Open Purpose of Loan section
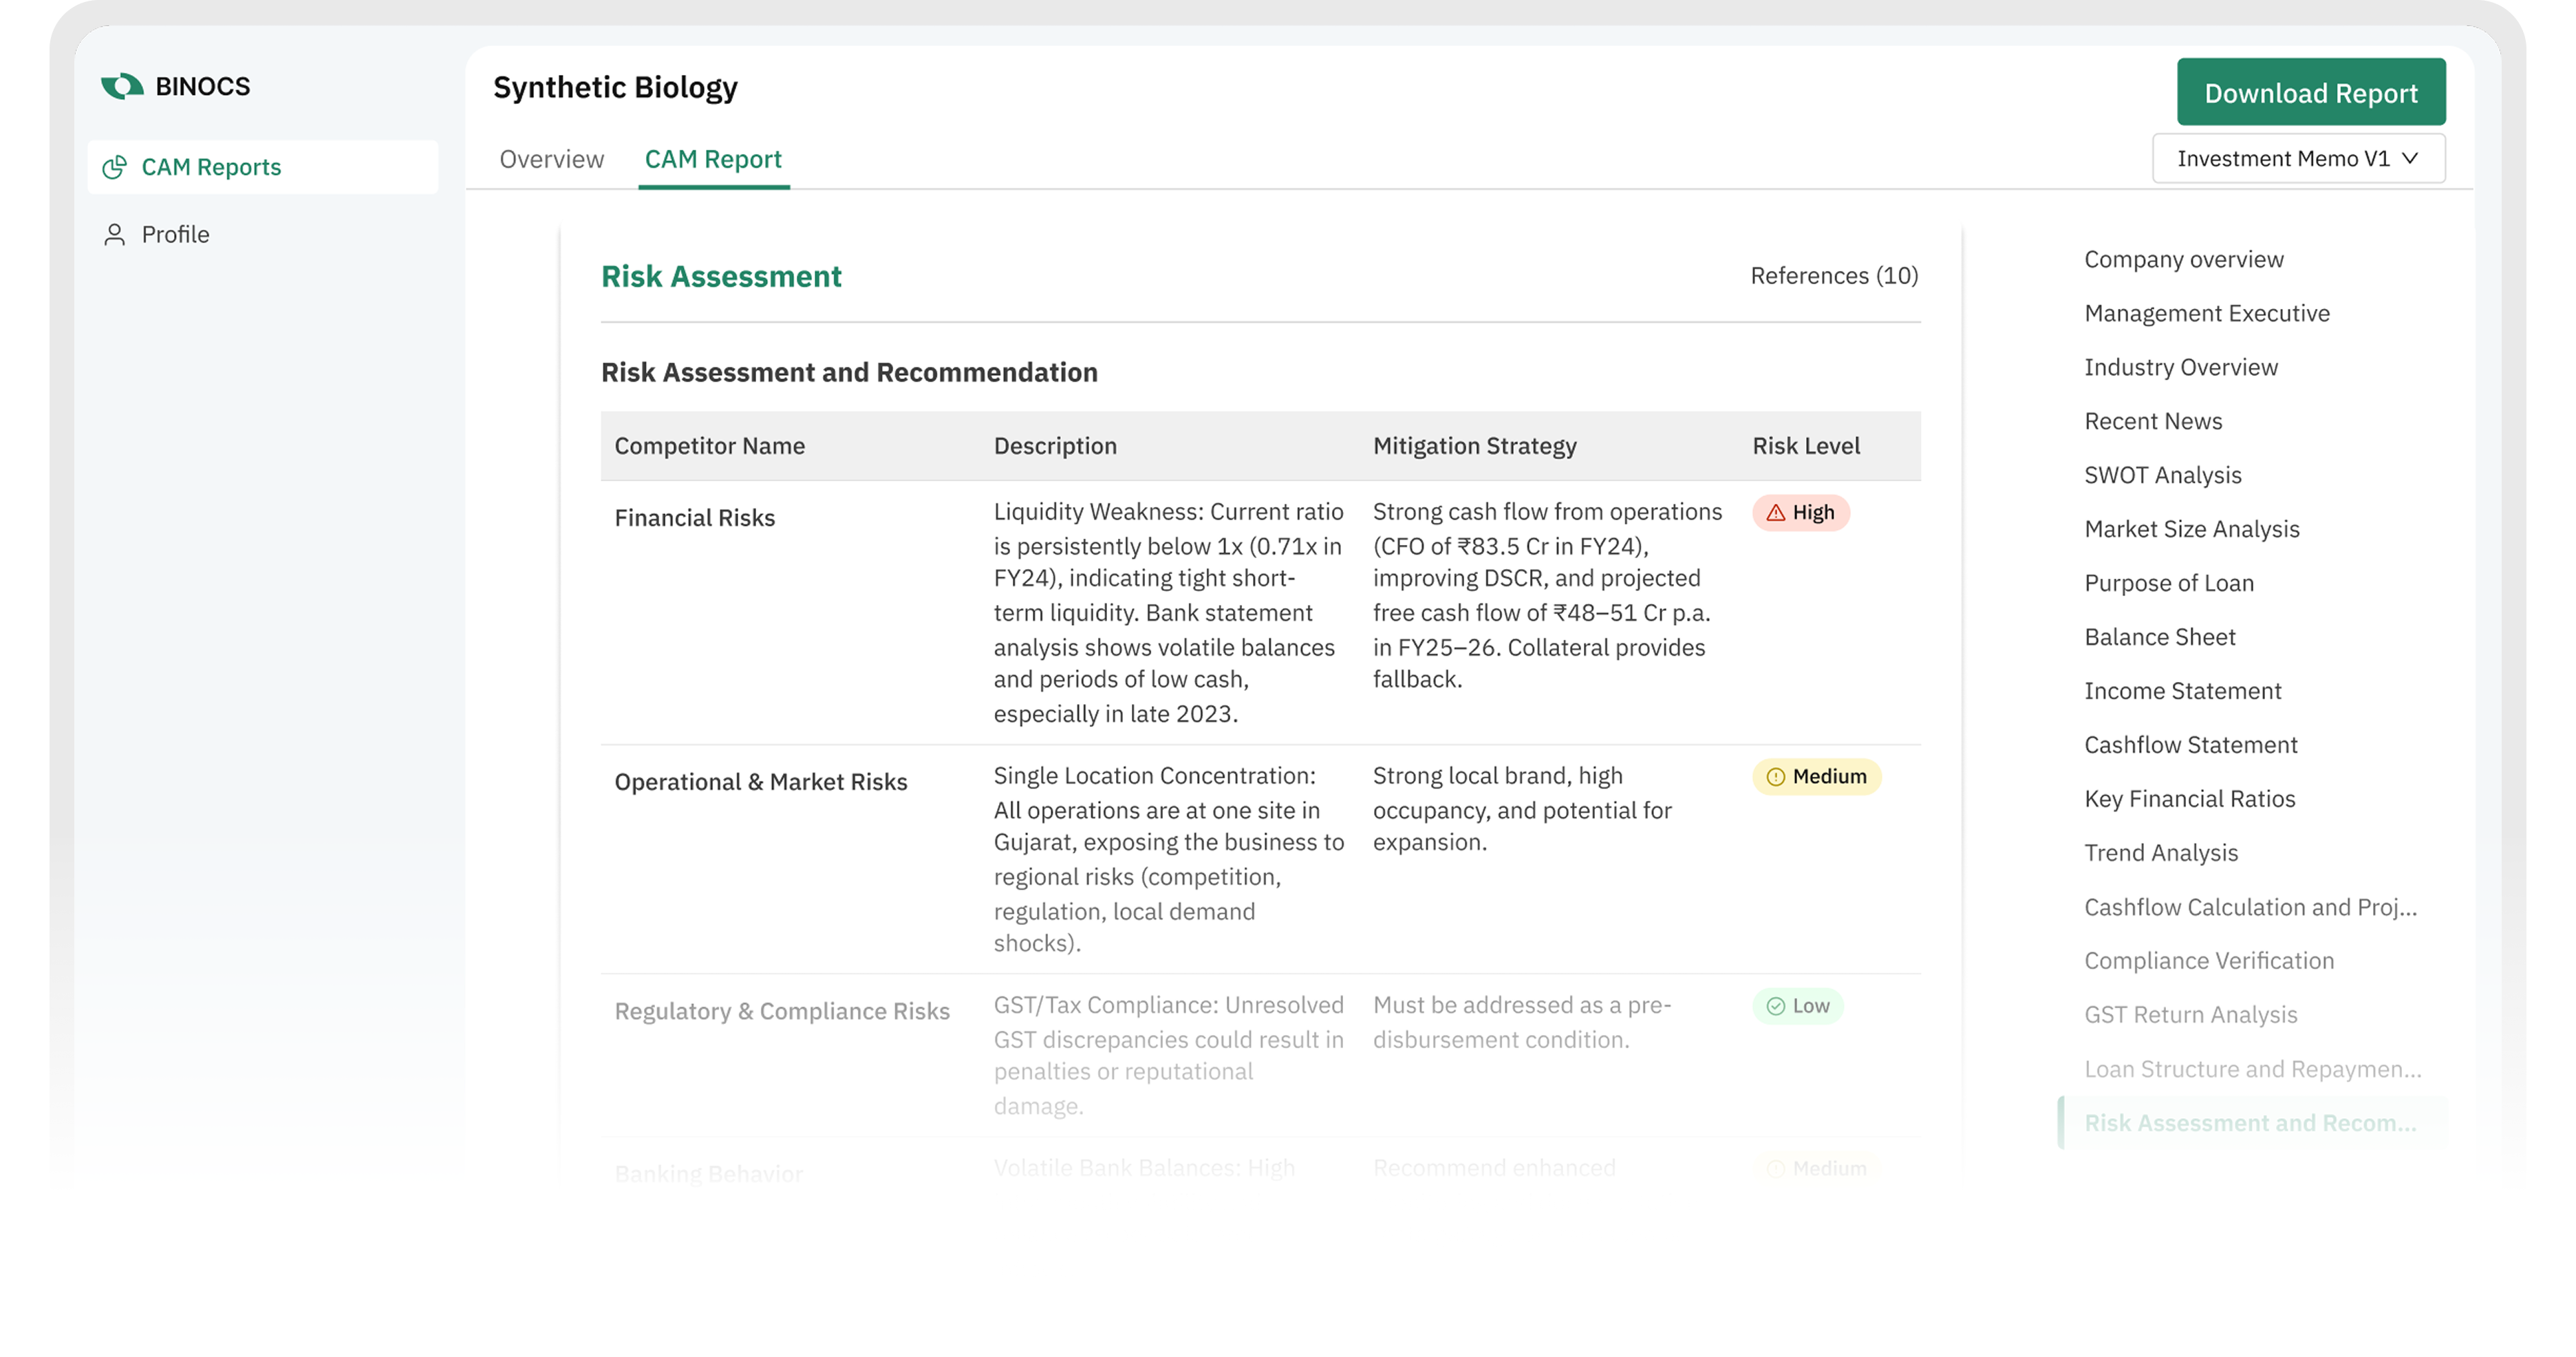 coord(2168,583)
